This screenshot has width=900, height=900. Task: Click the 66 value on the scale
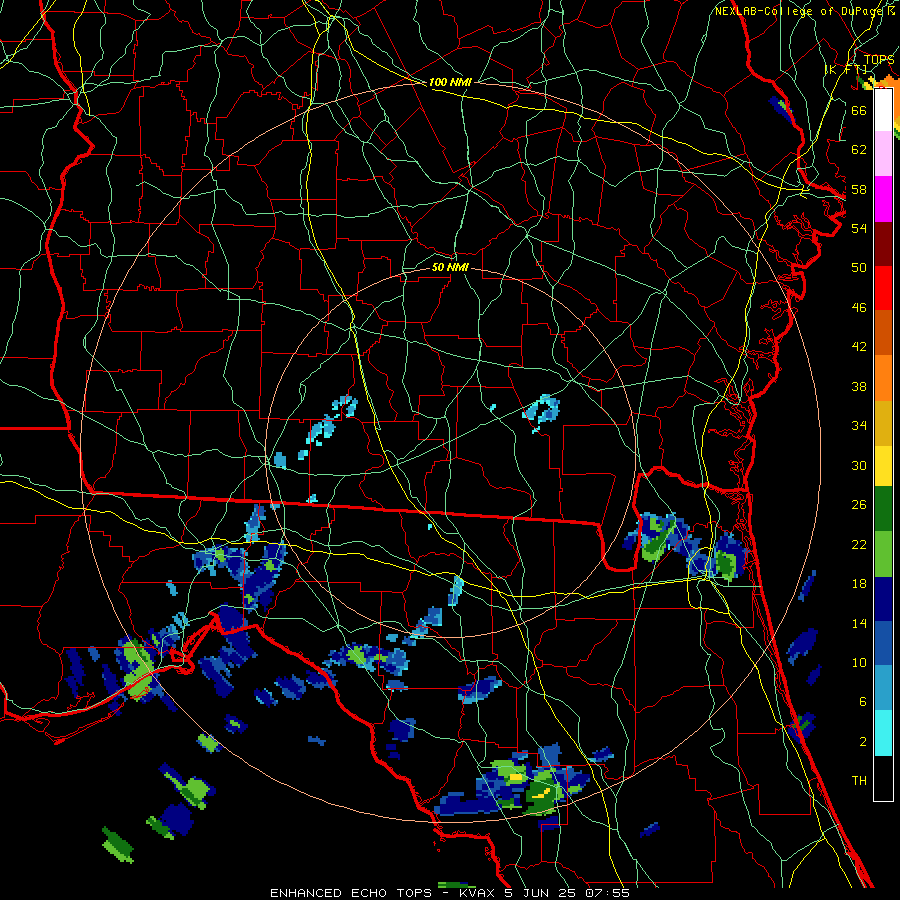pyautogui.click(x=859, y=110)
